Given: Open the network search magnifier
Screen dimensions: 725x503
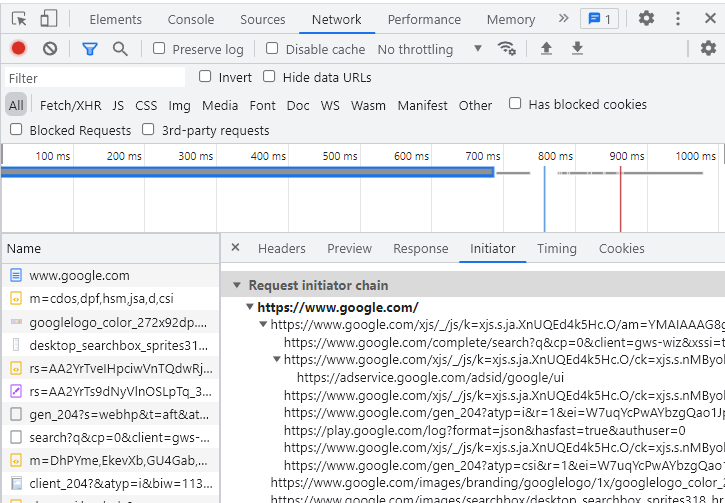Looking at the screenshot, I should [120, 49].
